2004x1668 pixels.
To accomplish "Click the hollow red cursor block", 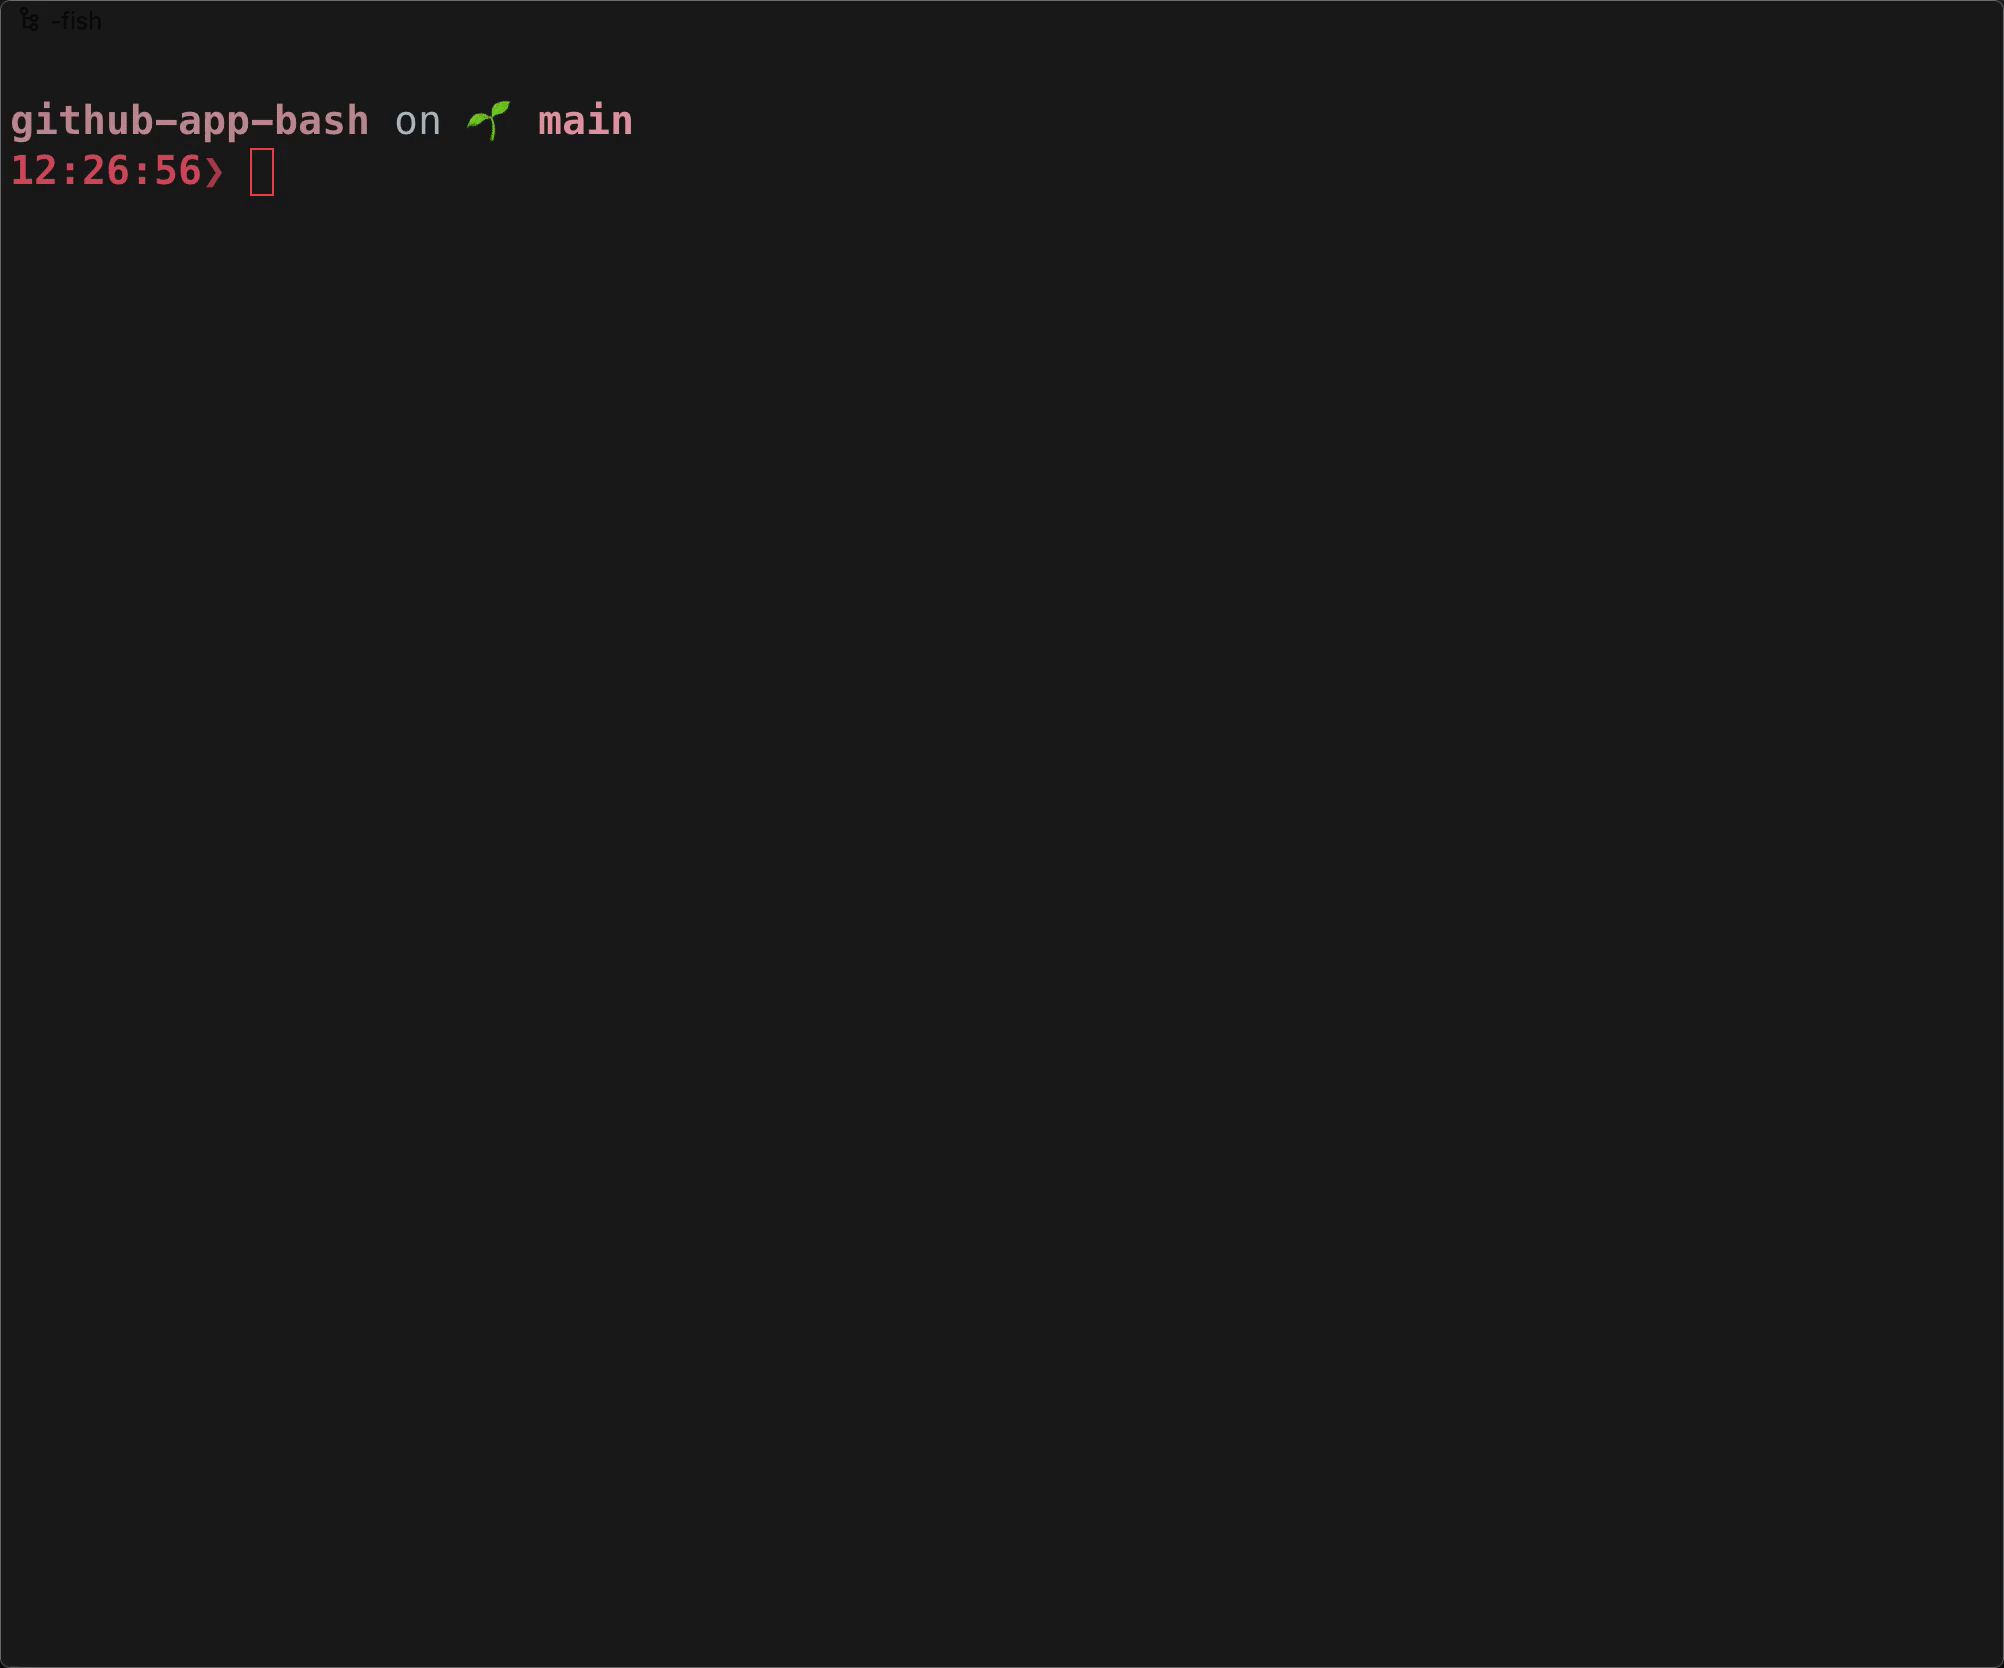I will coord(262,172).
